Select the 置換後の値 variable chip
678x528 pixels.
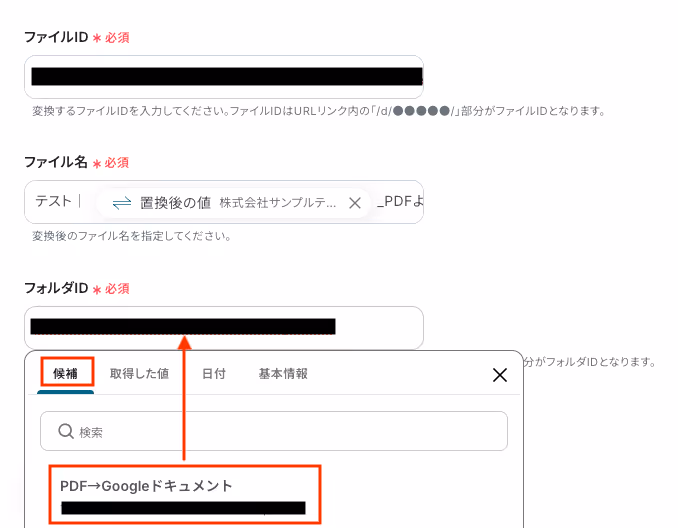pyautogui.click(x=233, y=202)
